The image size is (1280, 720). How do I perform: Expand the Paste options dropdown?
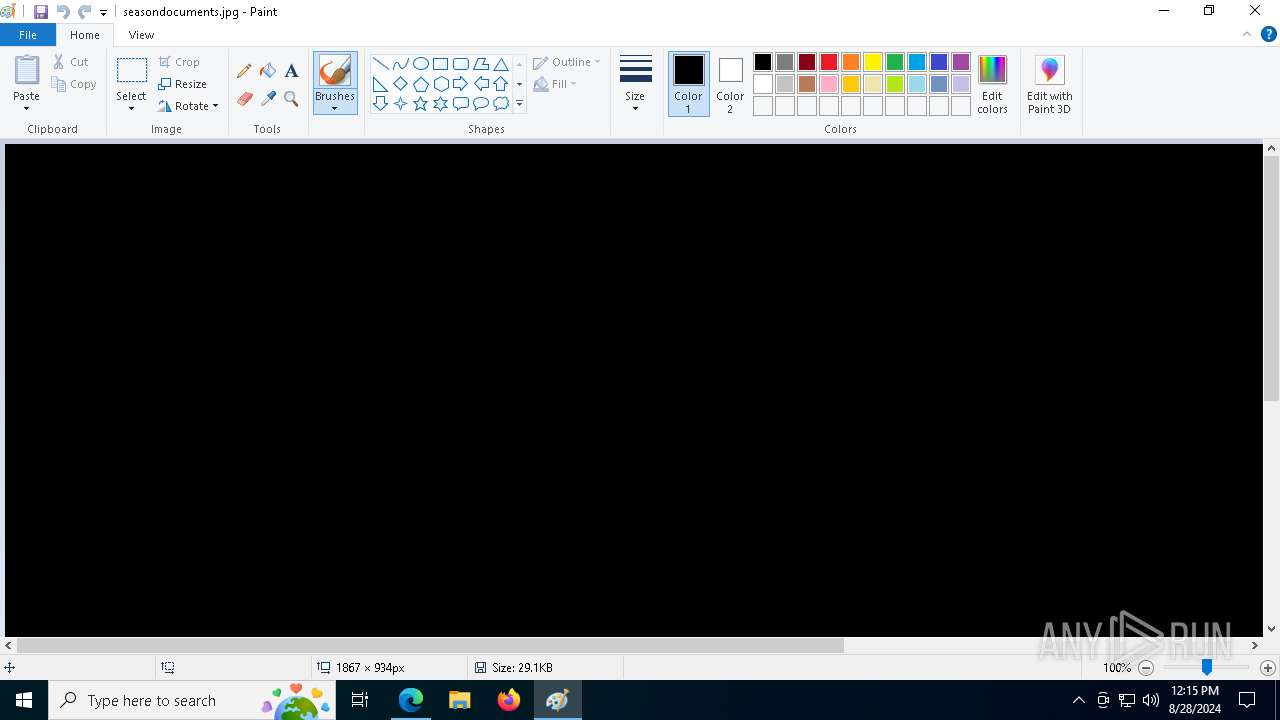[27, 102]
